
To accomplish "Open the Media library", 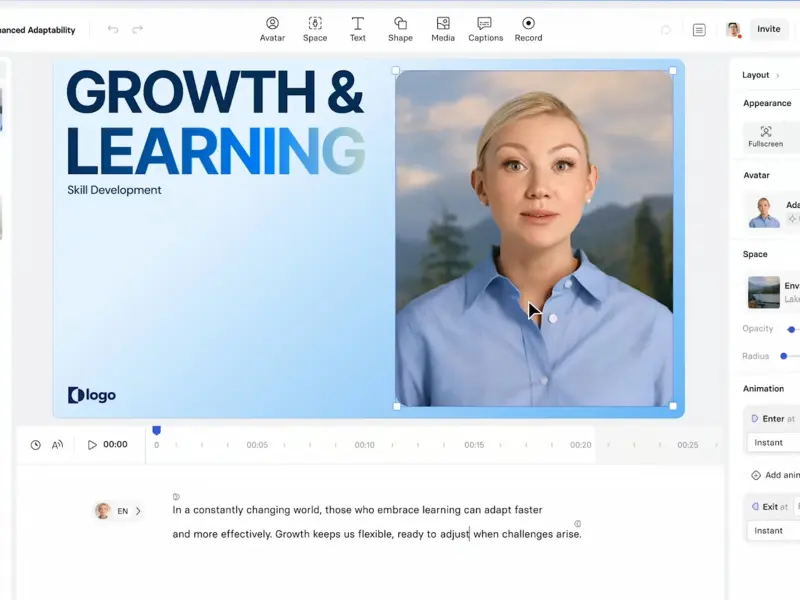I will point(443,30).
